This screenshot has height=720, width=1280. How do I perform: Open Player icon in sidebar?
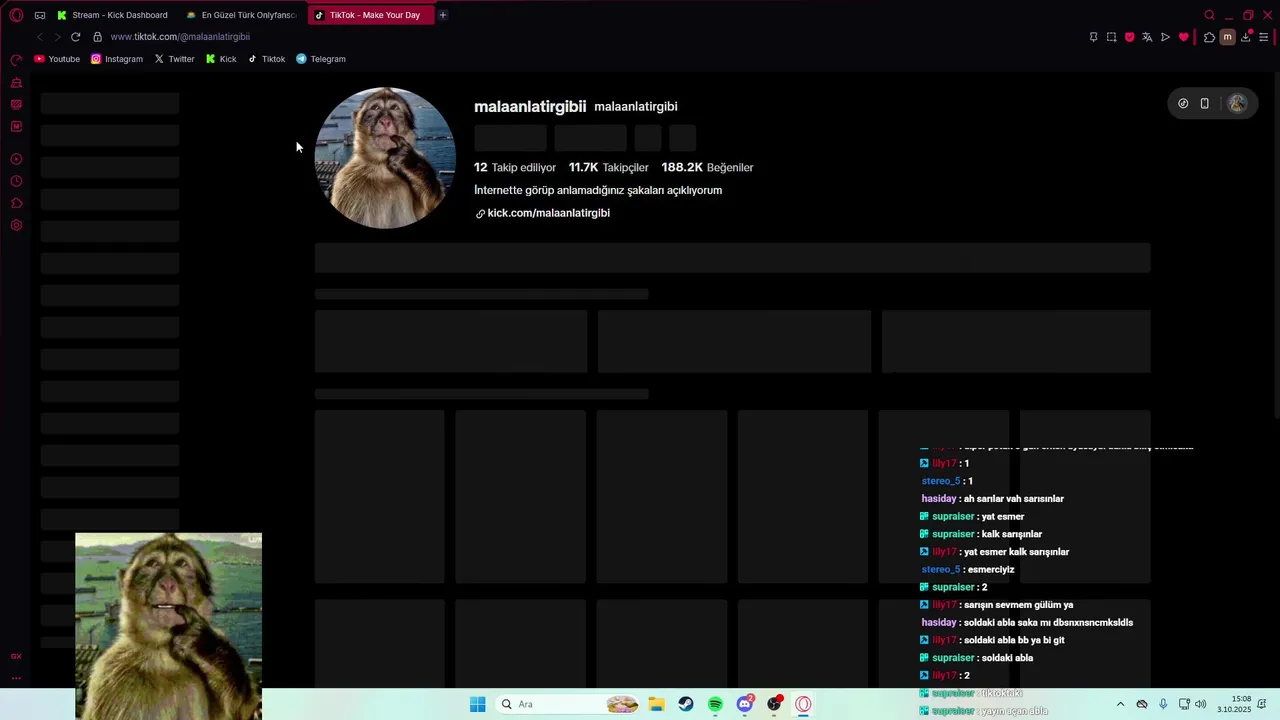16,159
